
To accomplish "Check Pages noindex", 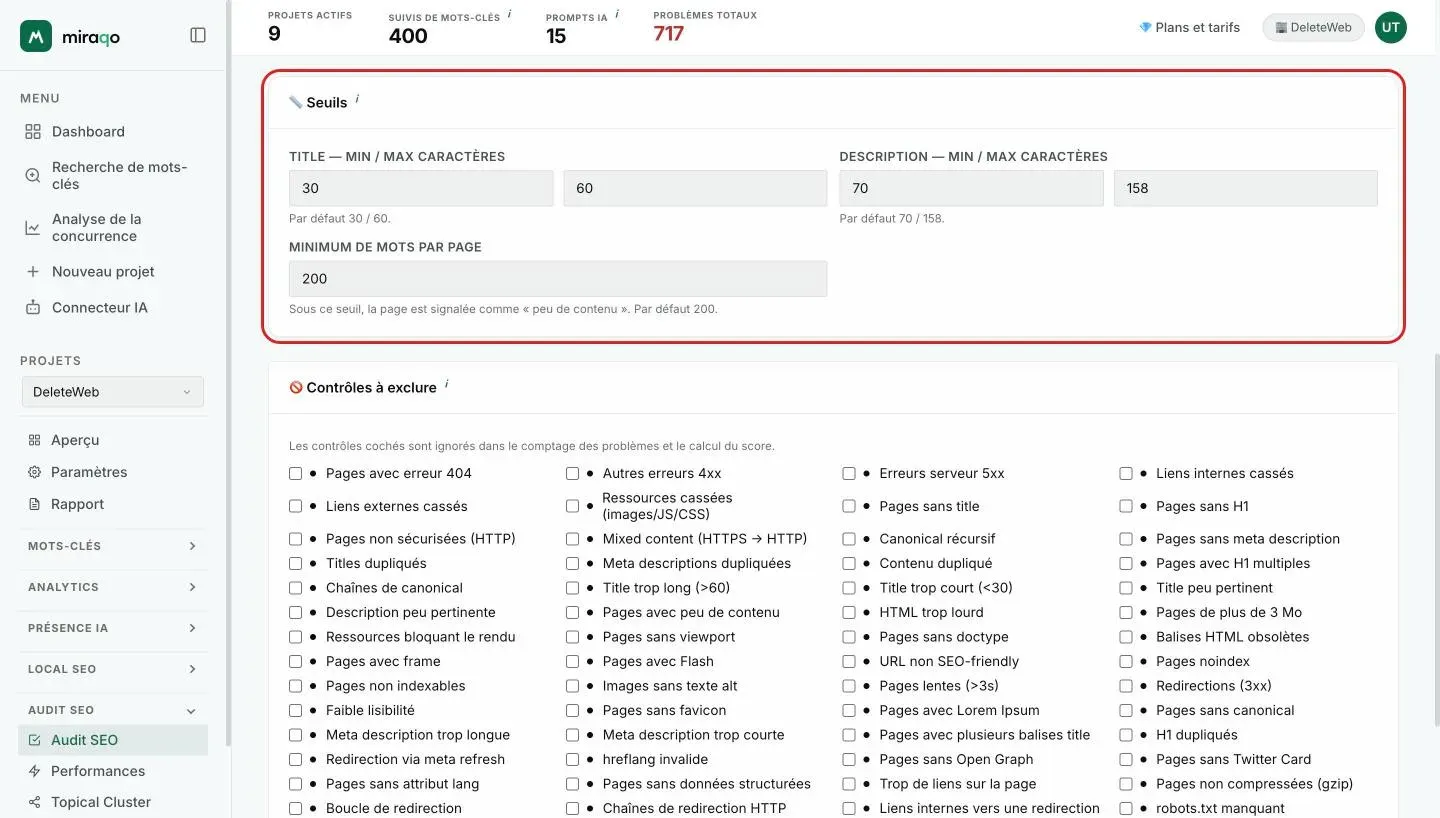I will pyautogui.click(x=1126, y=661).
